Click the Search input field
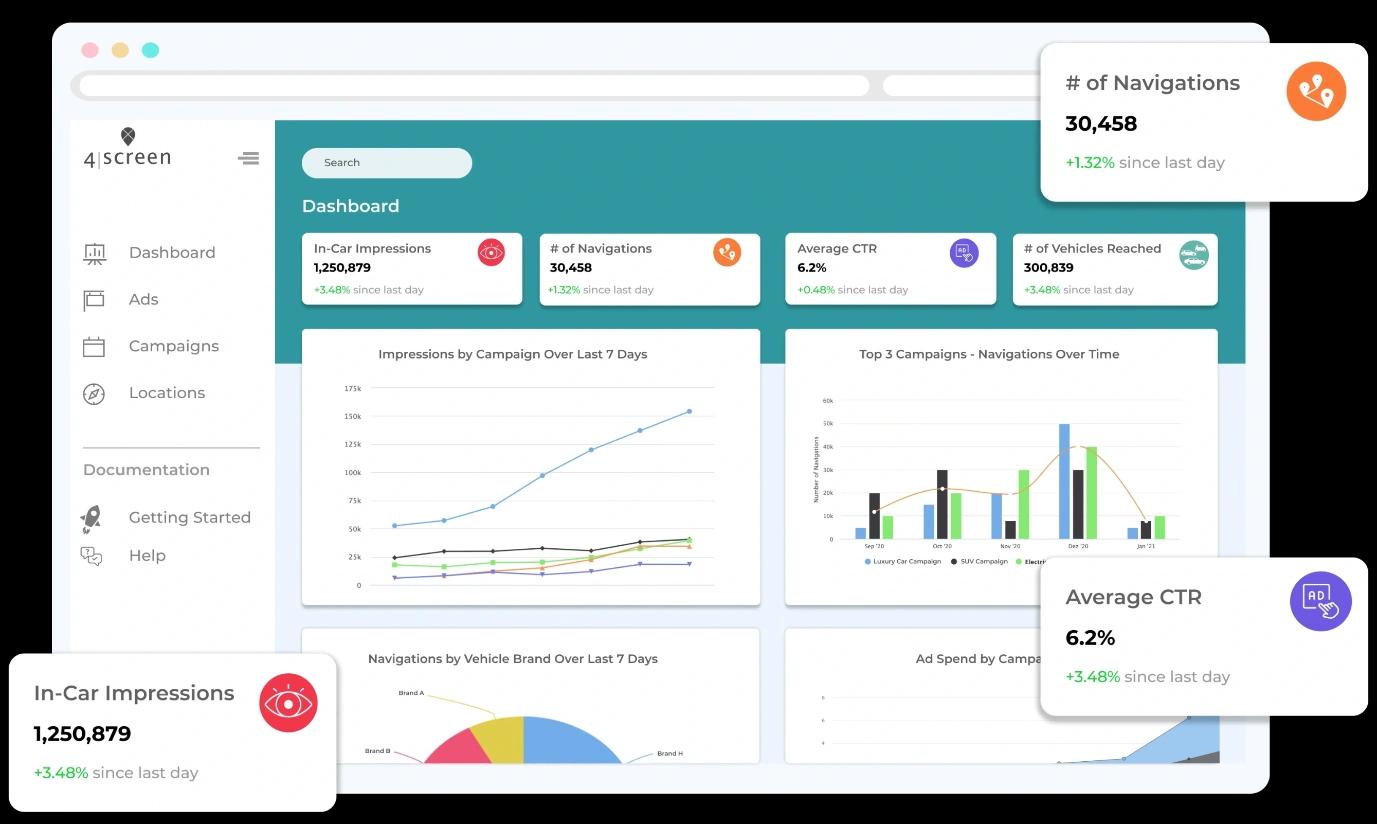 click(x=387, y=163)
